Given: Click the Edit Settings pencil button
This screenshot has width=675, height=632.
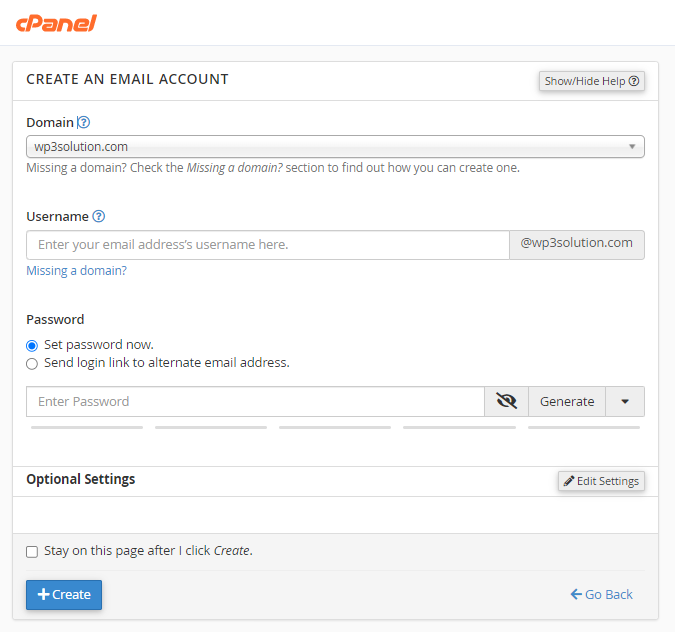Looking at the screenshot, I should pyautogui.click(x=600, y=481).
